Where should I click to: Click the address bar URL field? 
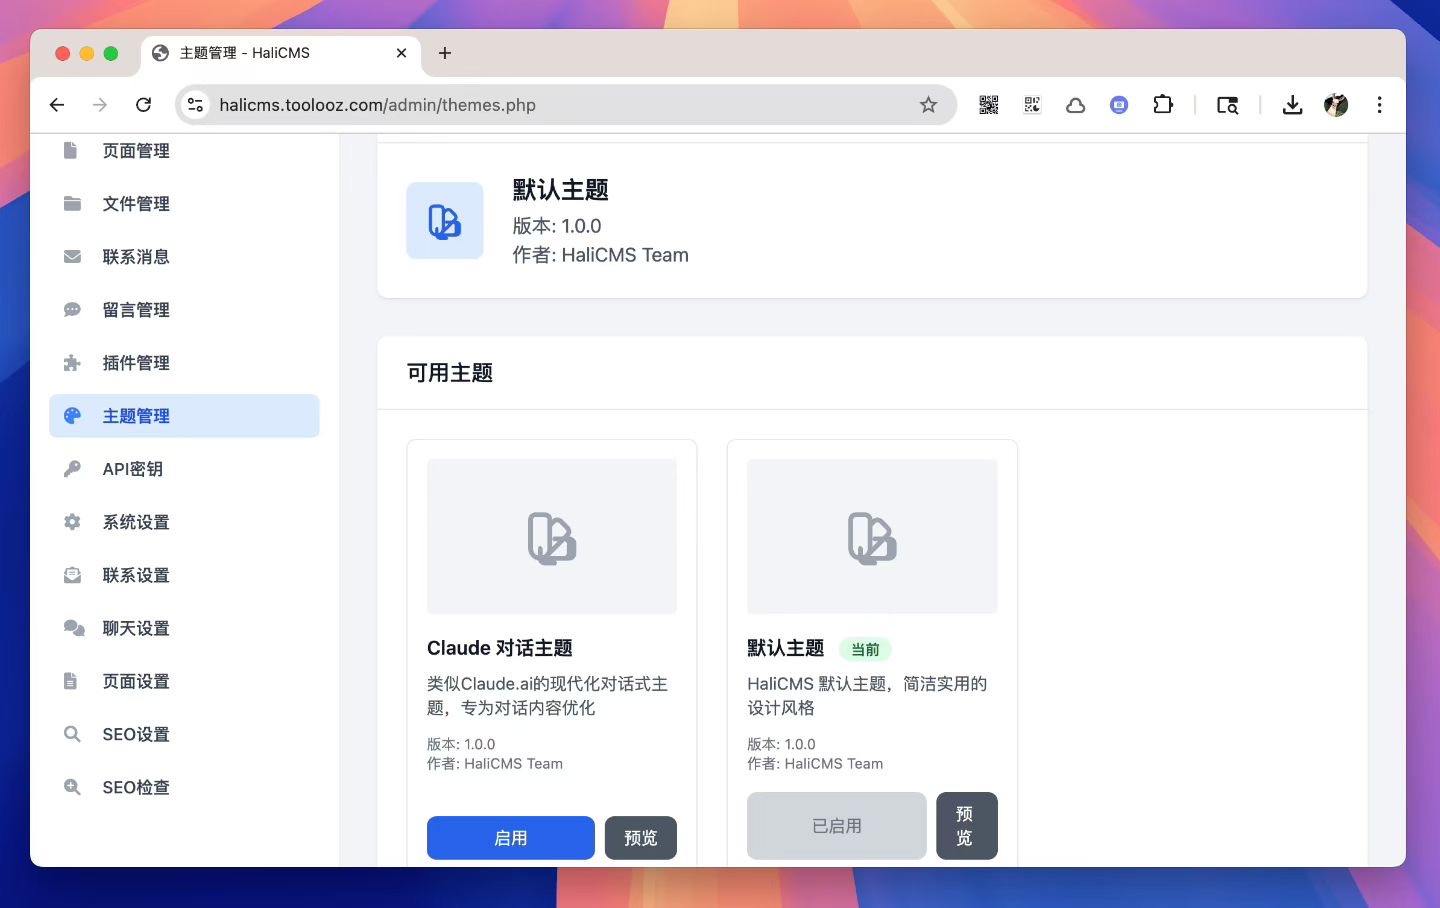click(560, 105)
